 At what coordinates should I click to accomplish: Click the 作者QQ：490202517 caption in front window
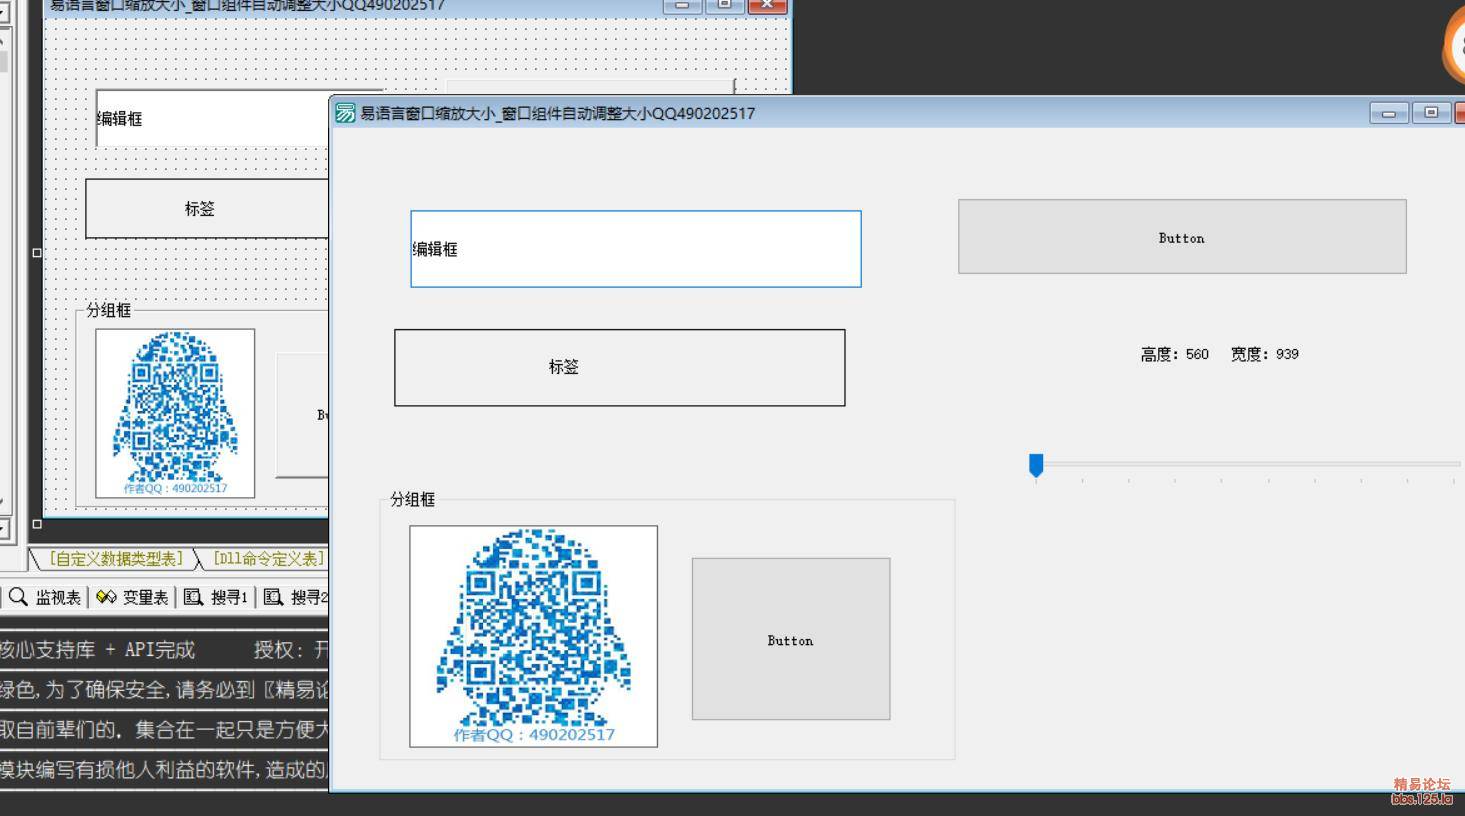pyautogui.click(x=534, y=734)
